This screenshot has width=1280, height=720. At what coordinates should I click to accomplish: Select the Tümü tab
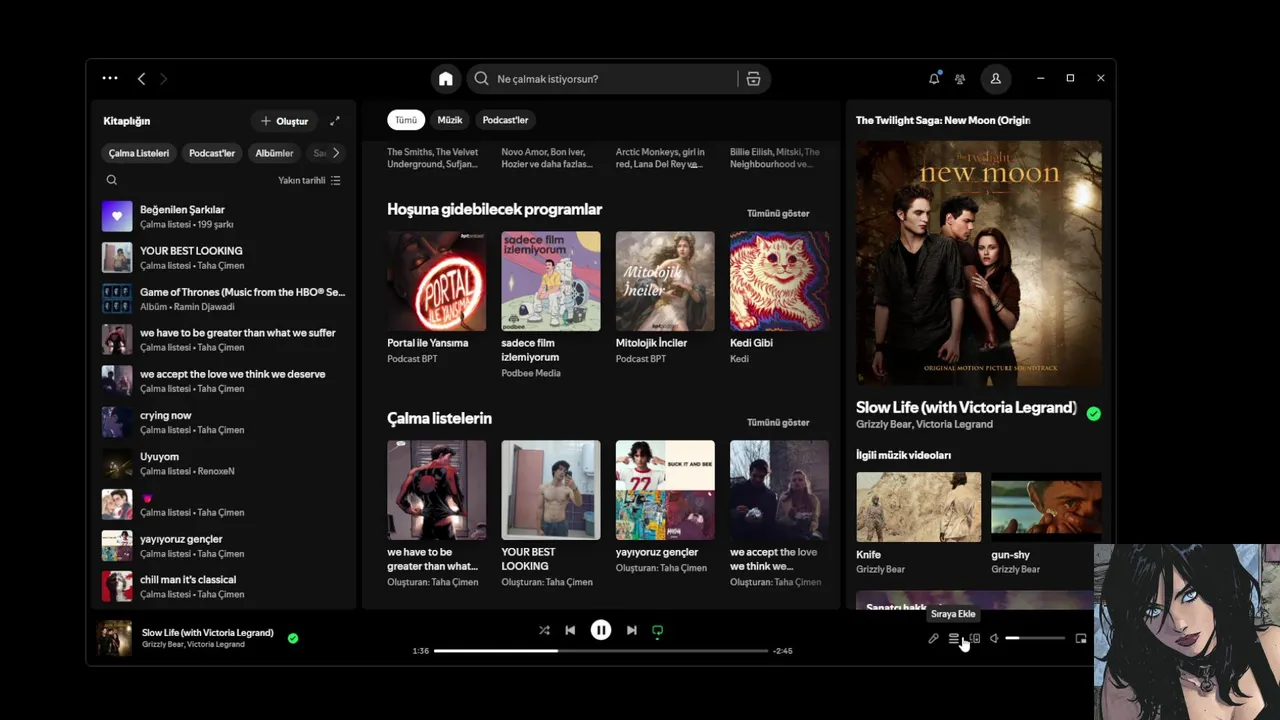tap(406, 120)
